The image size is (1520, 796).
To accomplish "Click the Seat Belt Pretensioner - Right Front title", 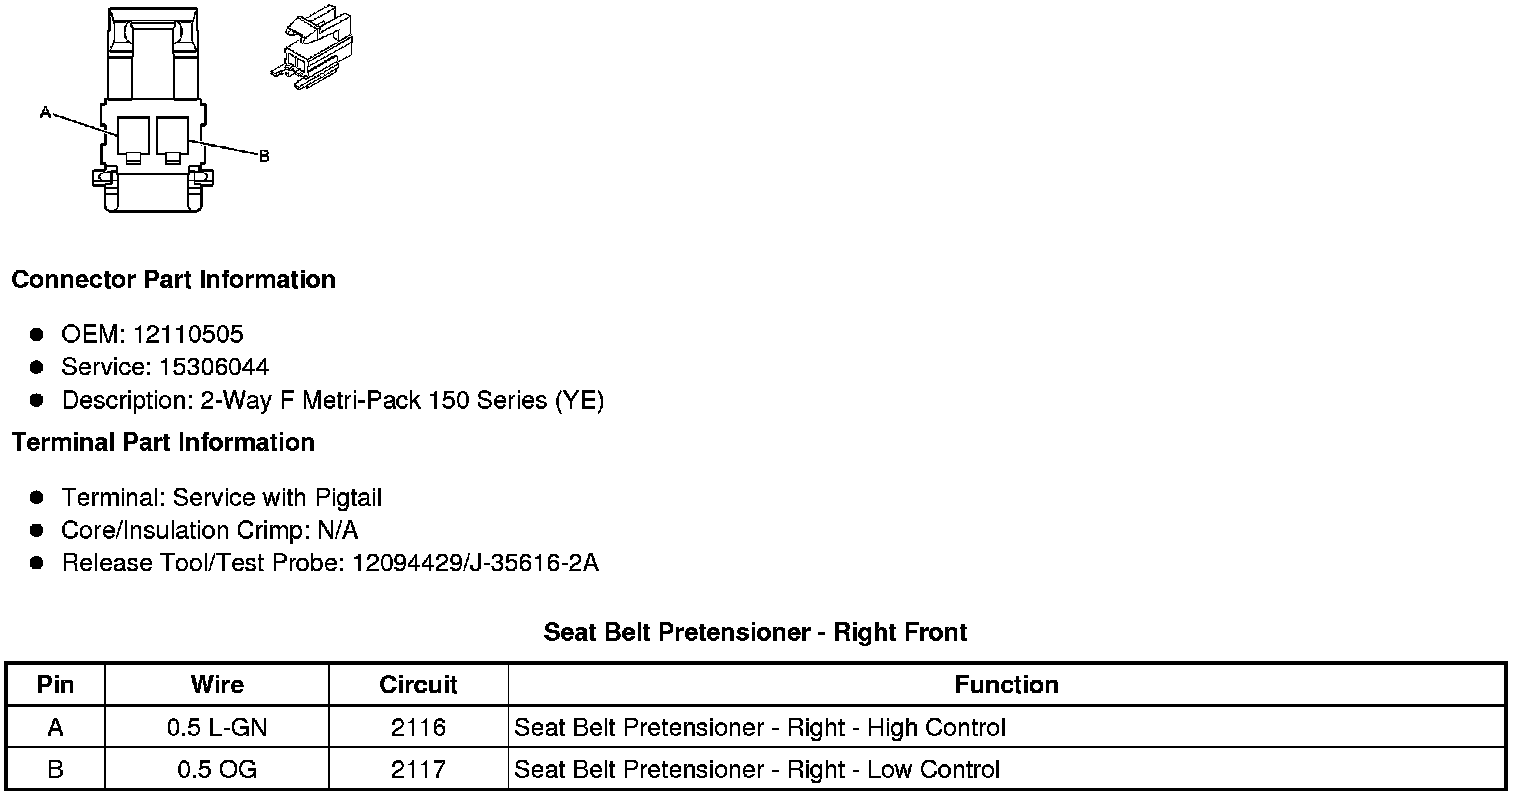I will pos(755,632).
